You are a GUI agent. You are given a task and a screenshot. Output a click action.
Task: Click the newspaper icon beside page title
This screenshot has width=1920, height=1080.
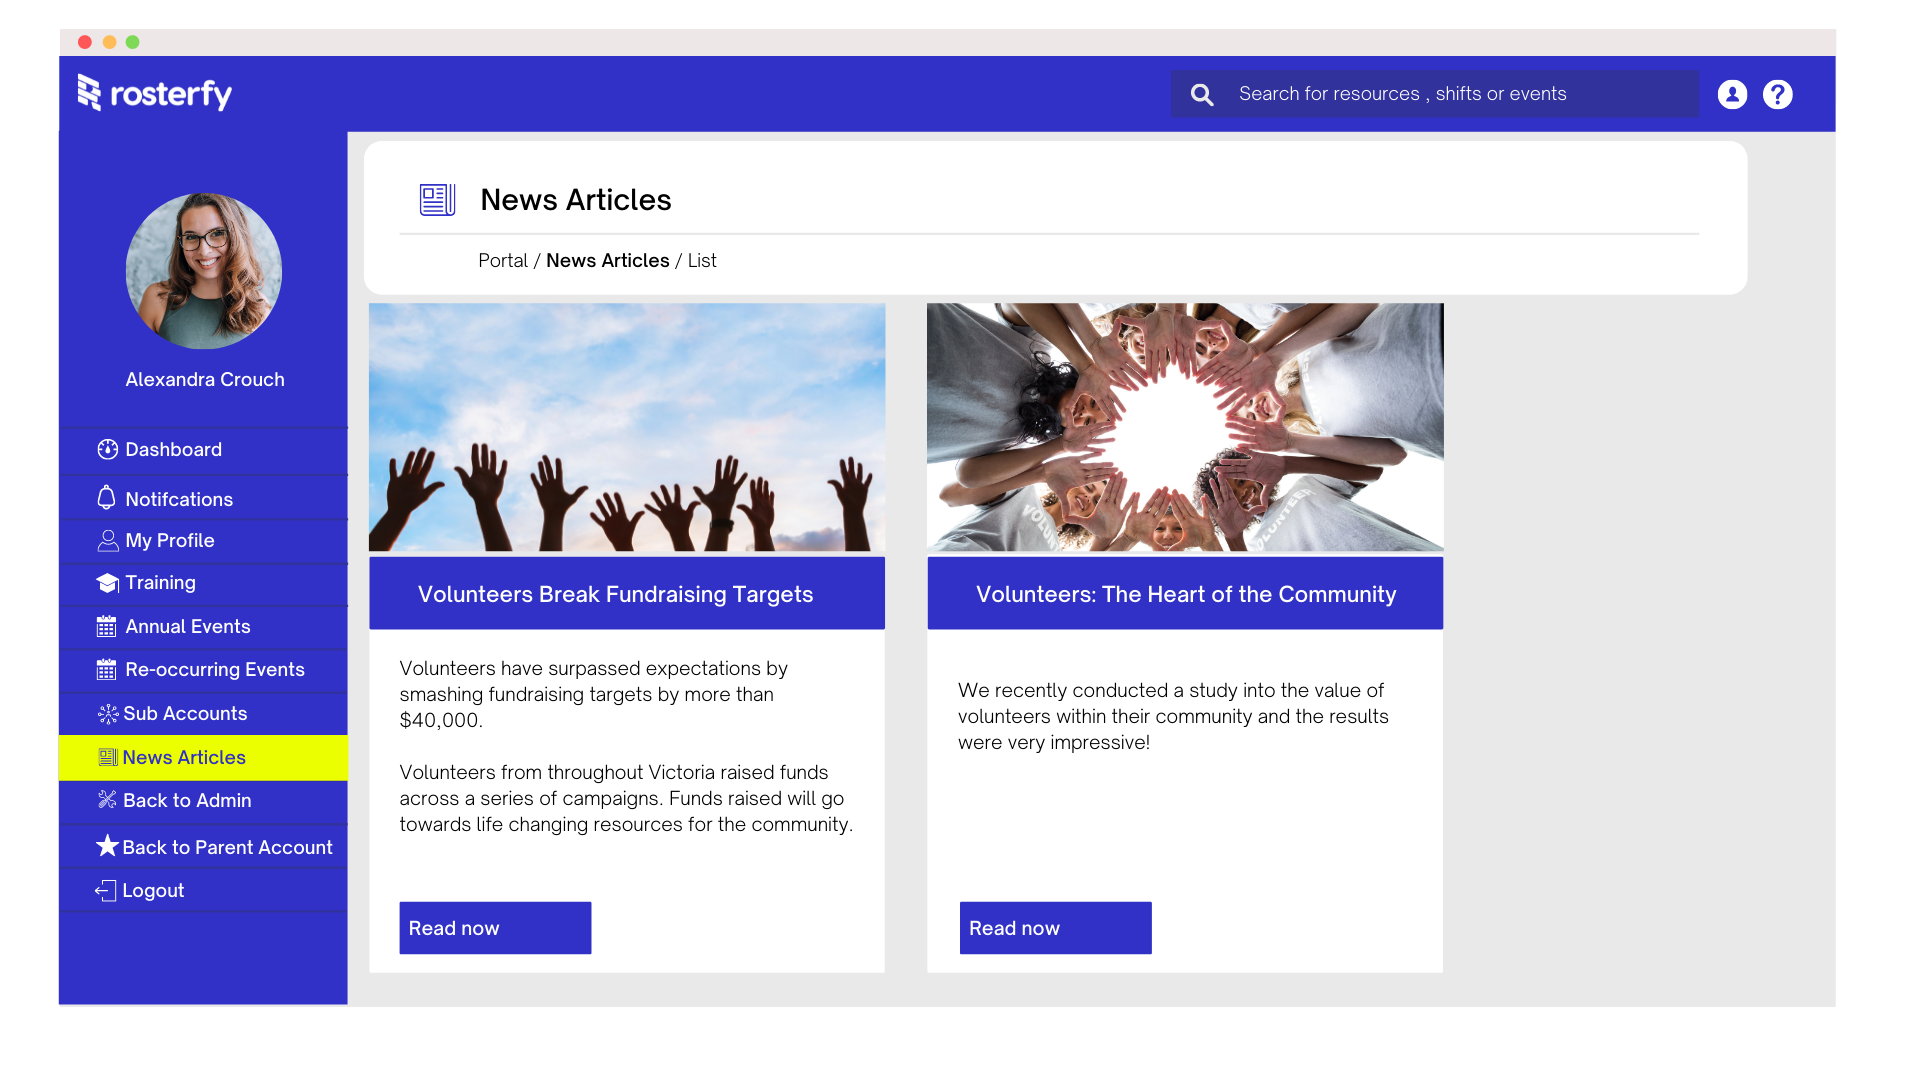pyautogui.click(x=437, y=200)
